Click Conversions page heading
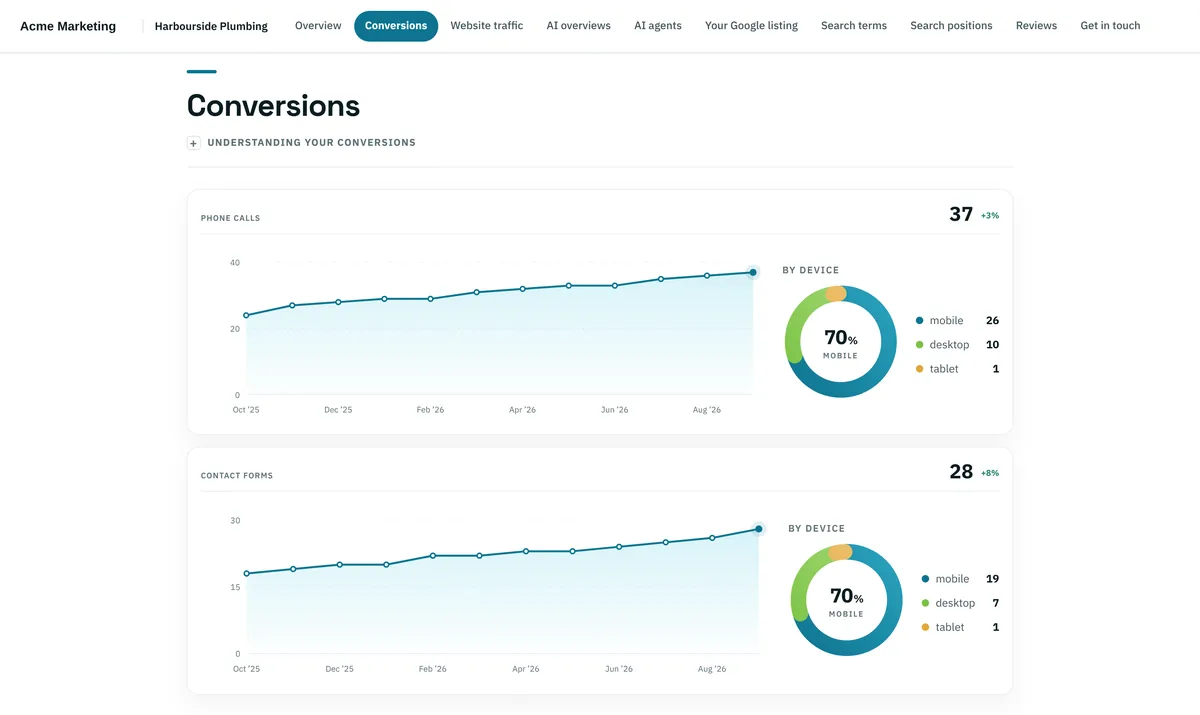Viewport: 1200px width, 715px height. [x=273, y=105]
